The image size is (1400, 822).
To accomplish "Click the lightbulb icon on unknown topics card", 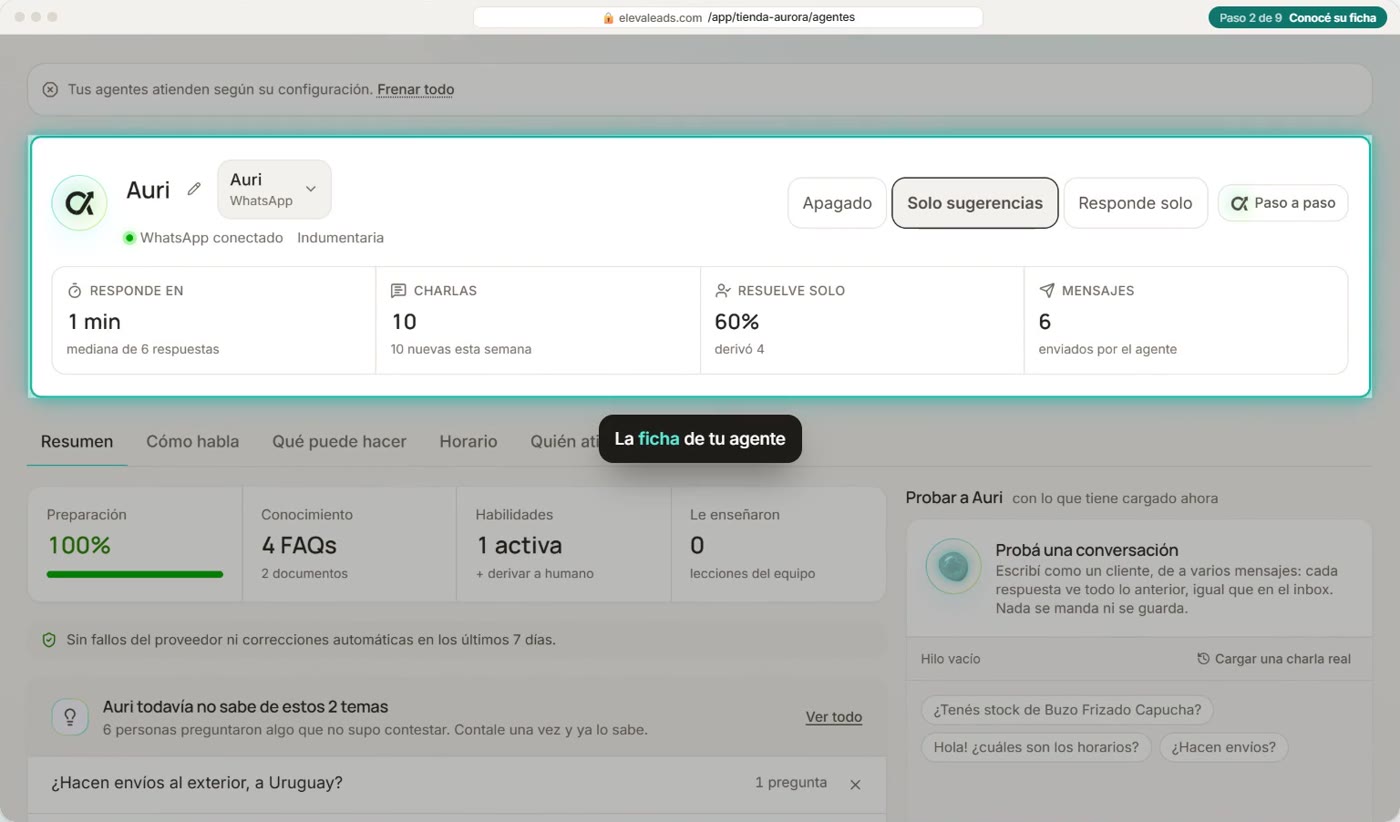I will pyautogui.click(x=70, y=717).
